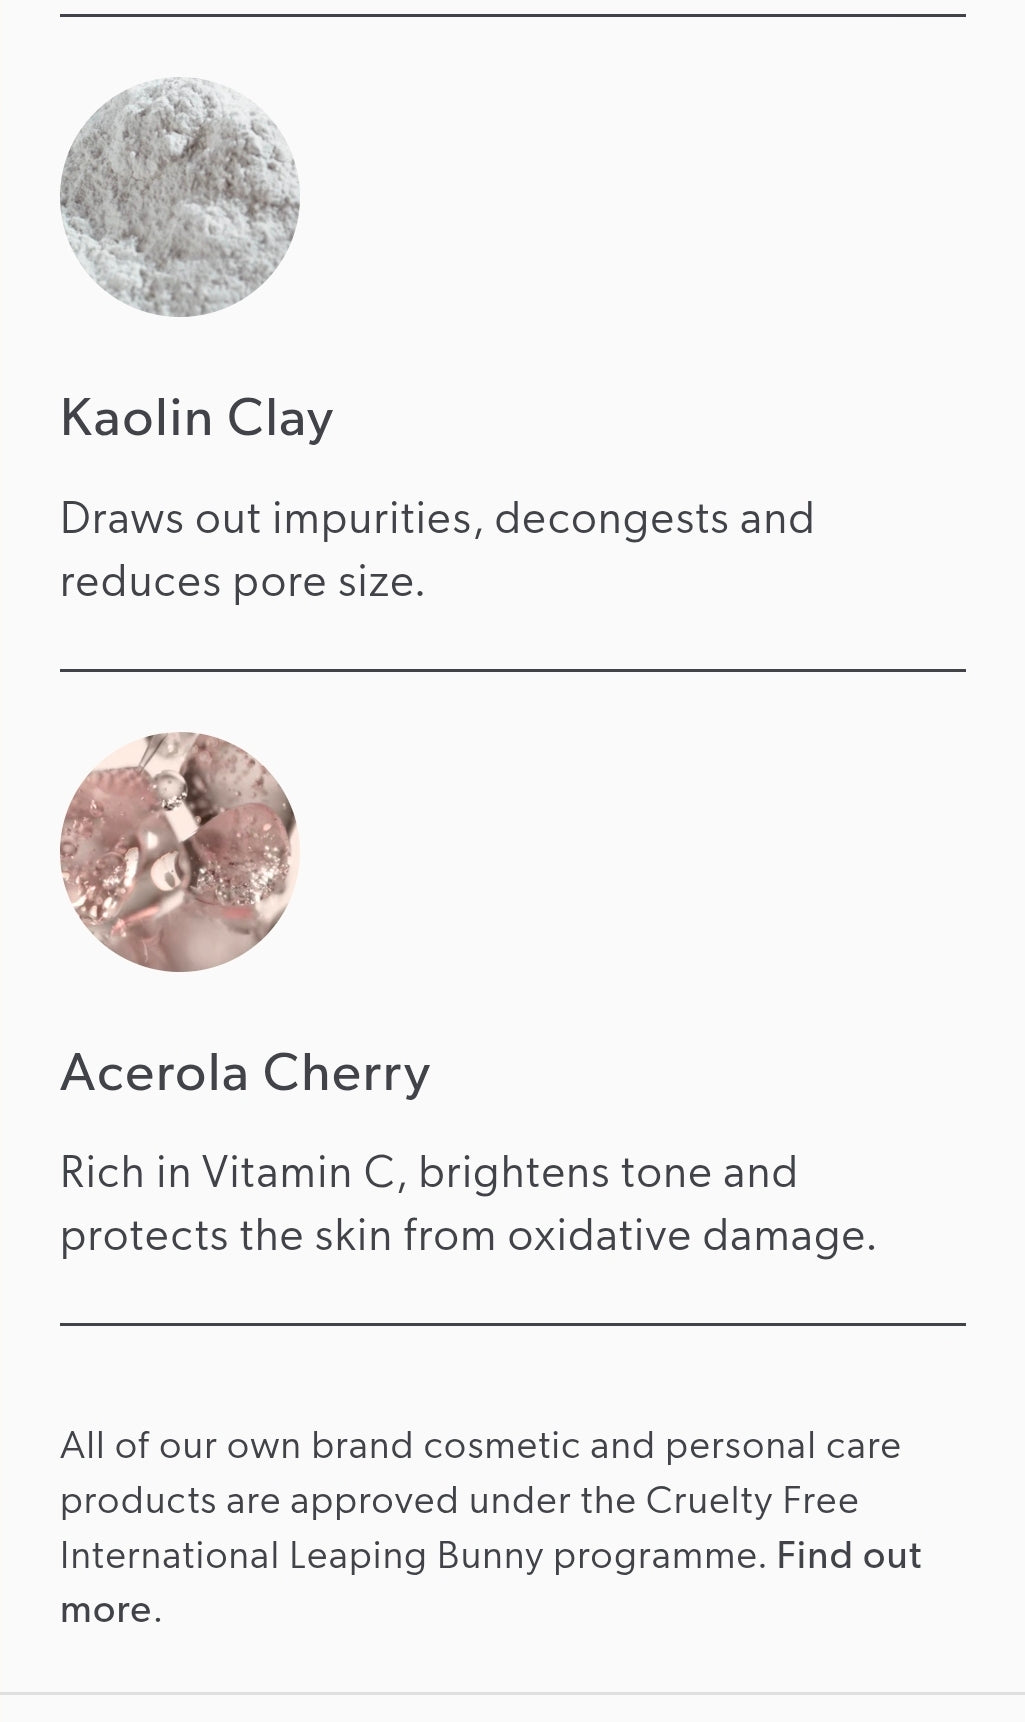The width and height of the screenshot is (1025, 1722).
Task: Click the divider between Kaolin Clay and Acerola Cherry
Action: (x=512, y=670)
